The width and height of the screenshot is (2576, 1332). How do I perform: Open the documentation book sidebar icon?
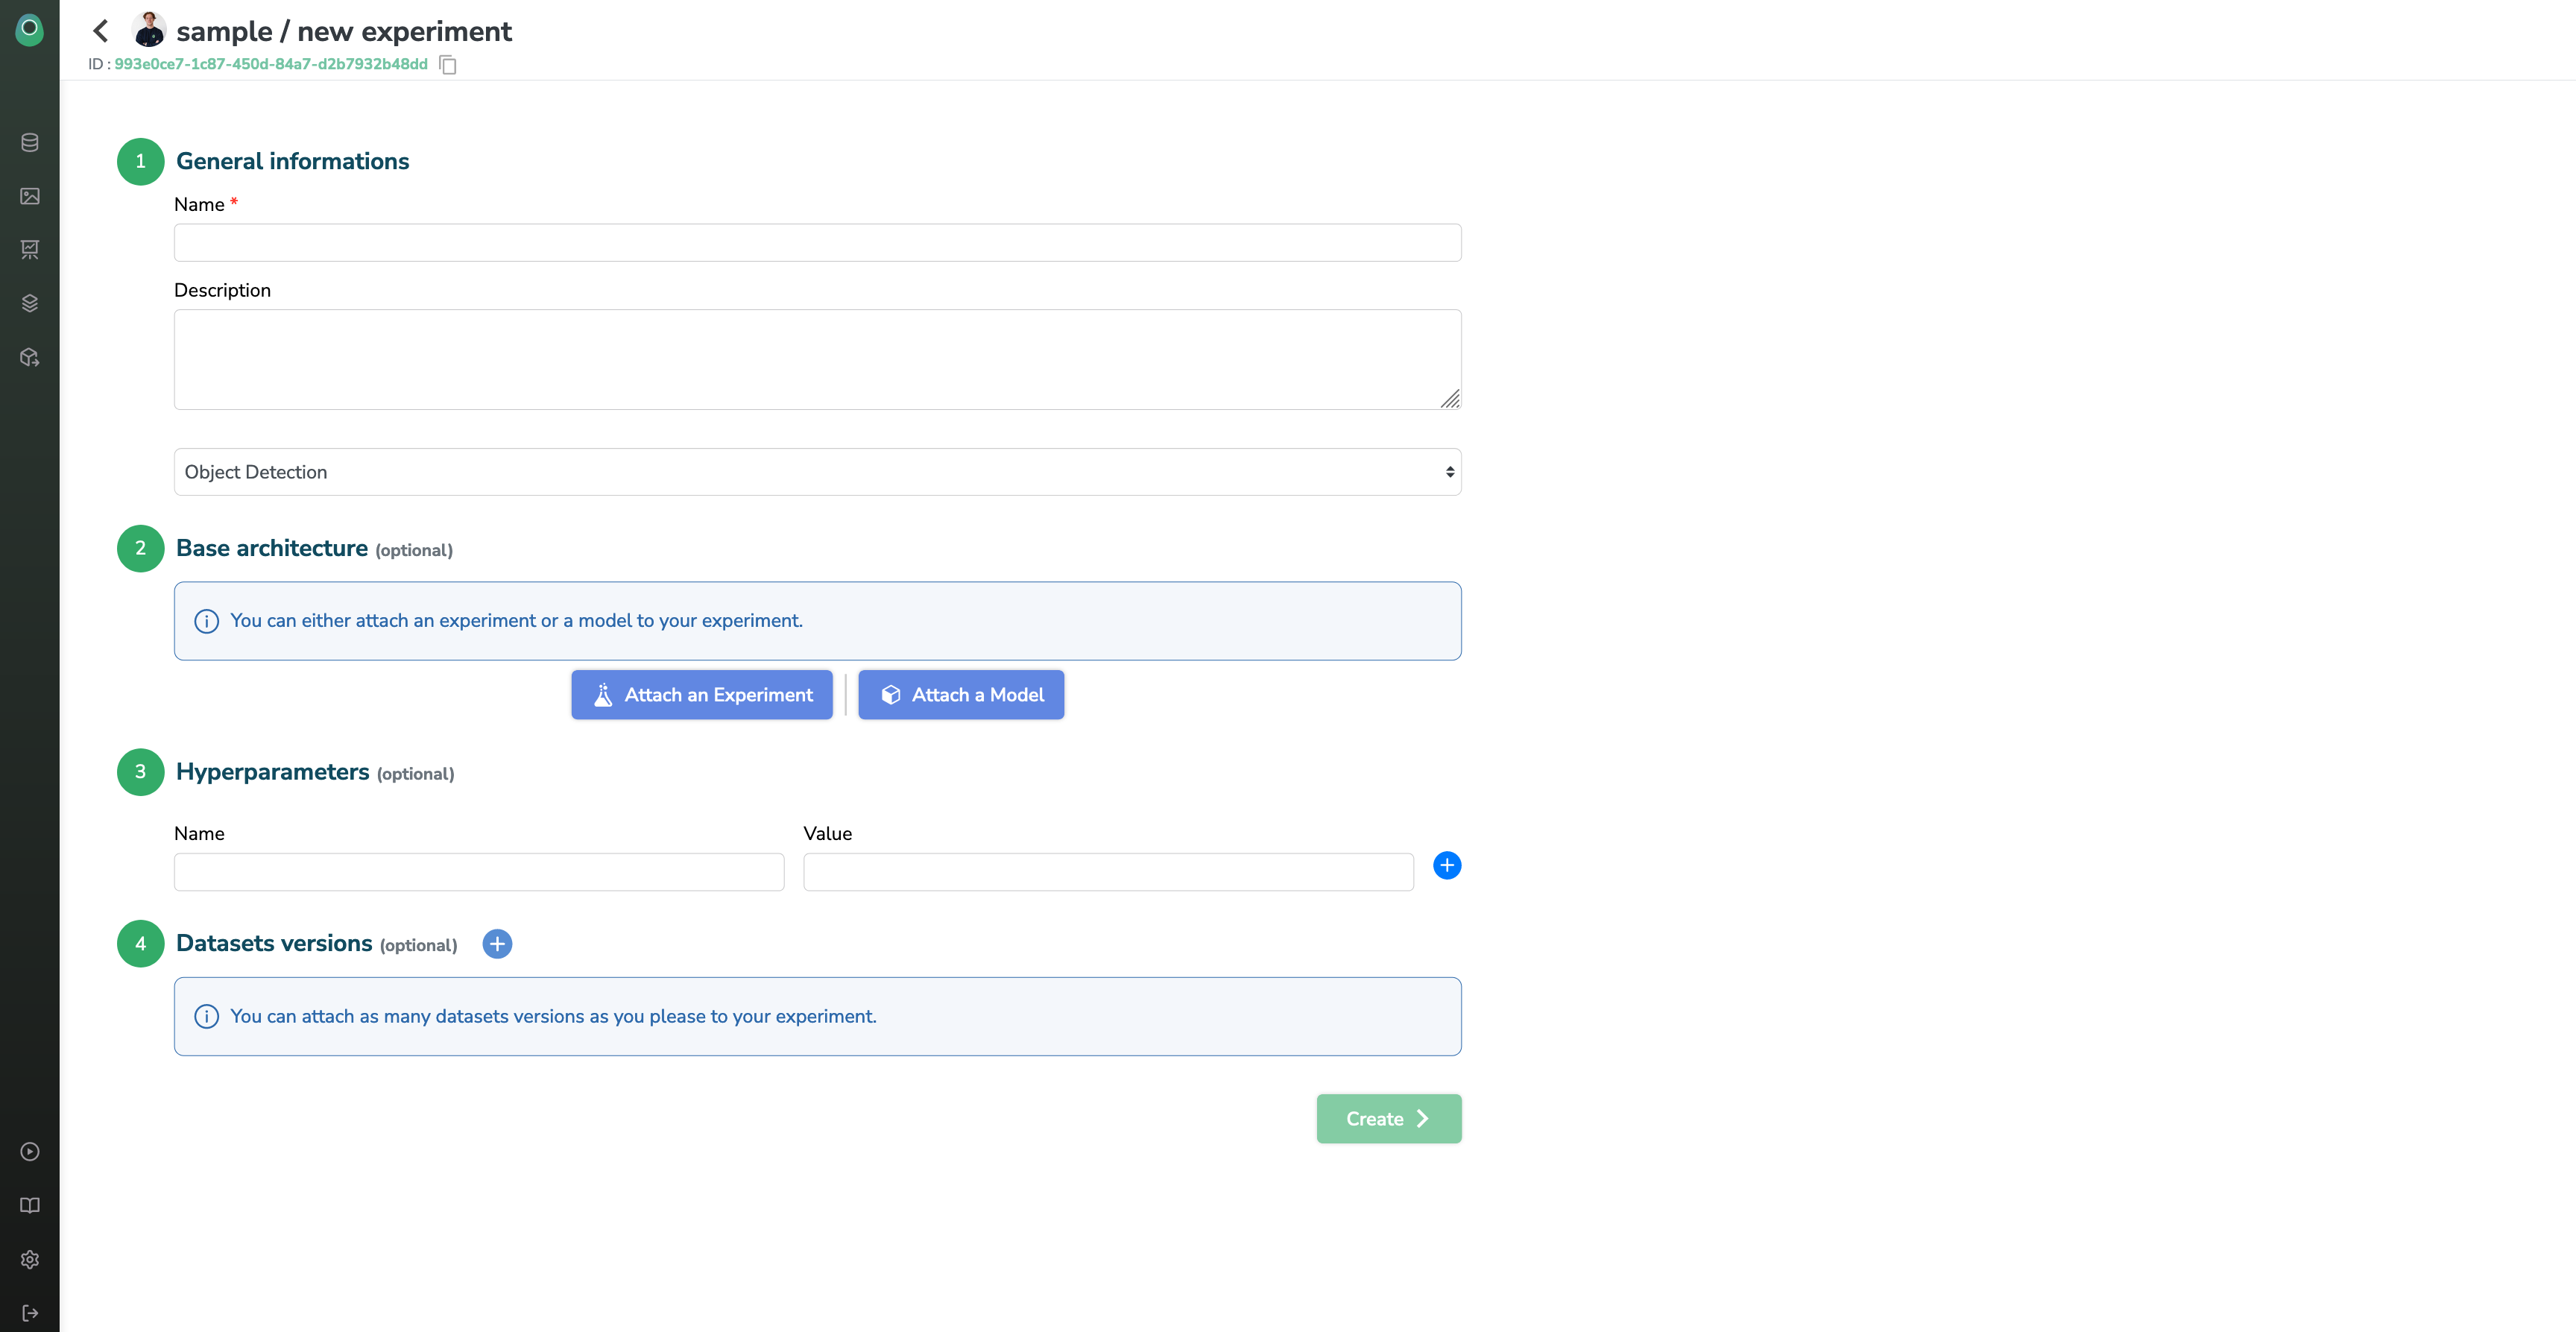coord(30,1206)
